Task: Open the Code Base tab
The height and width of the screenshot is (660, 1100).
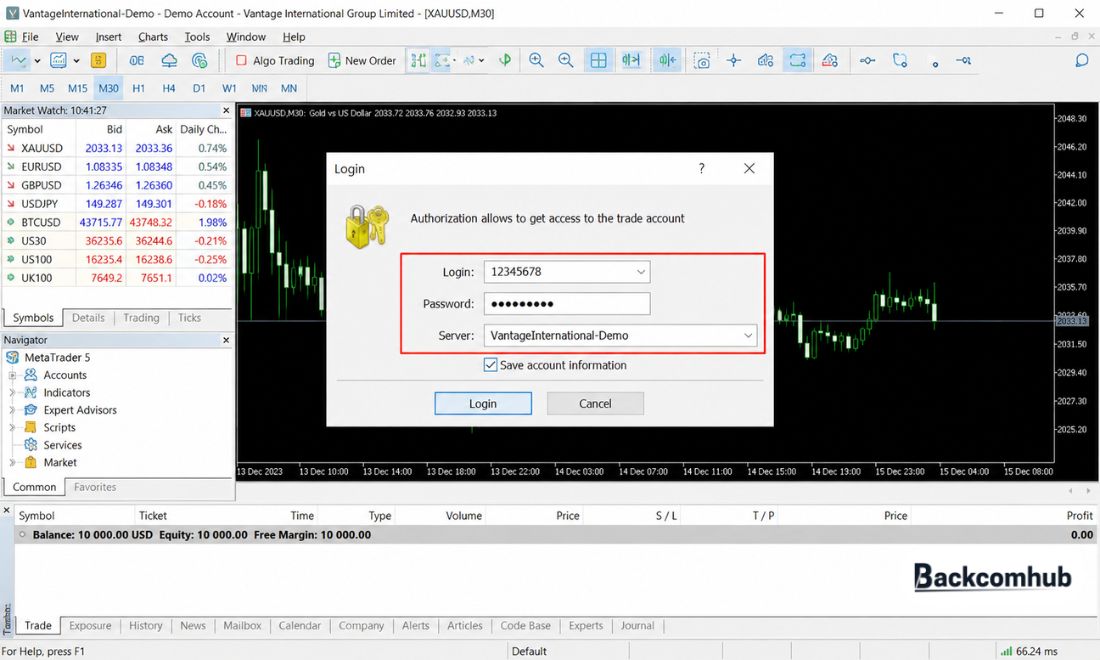Action: click(525, 626)
